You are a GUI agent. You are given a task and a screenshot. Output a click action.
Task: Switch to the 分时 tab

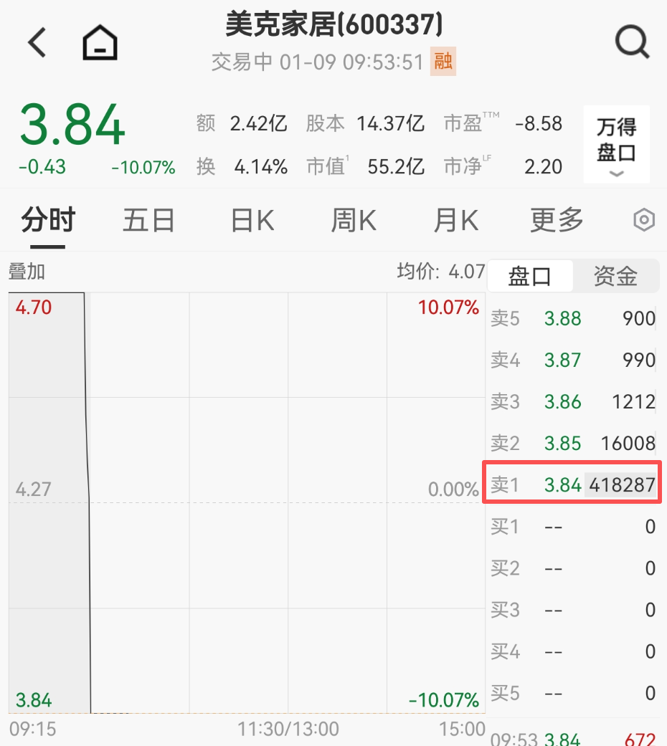(x=48, y=220)
